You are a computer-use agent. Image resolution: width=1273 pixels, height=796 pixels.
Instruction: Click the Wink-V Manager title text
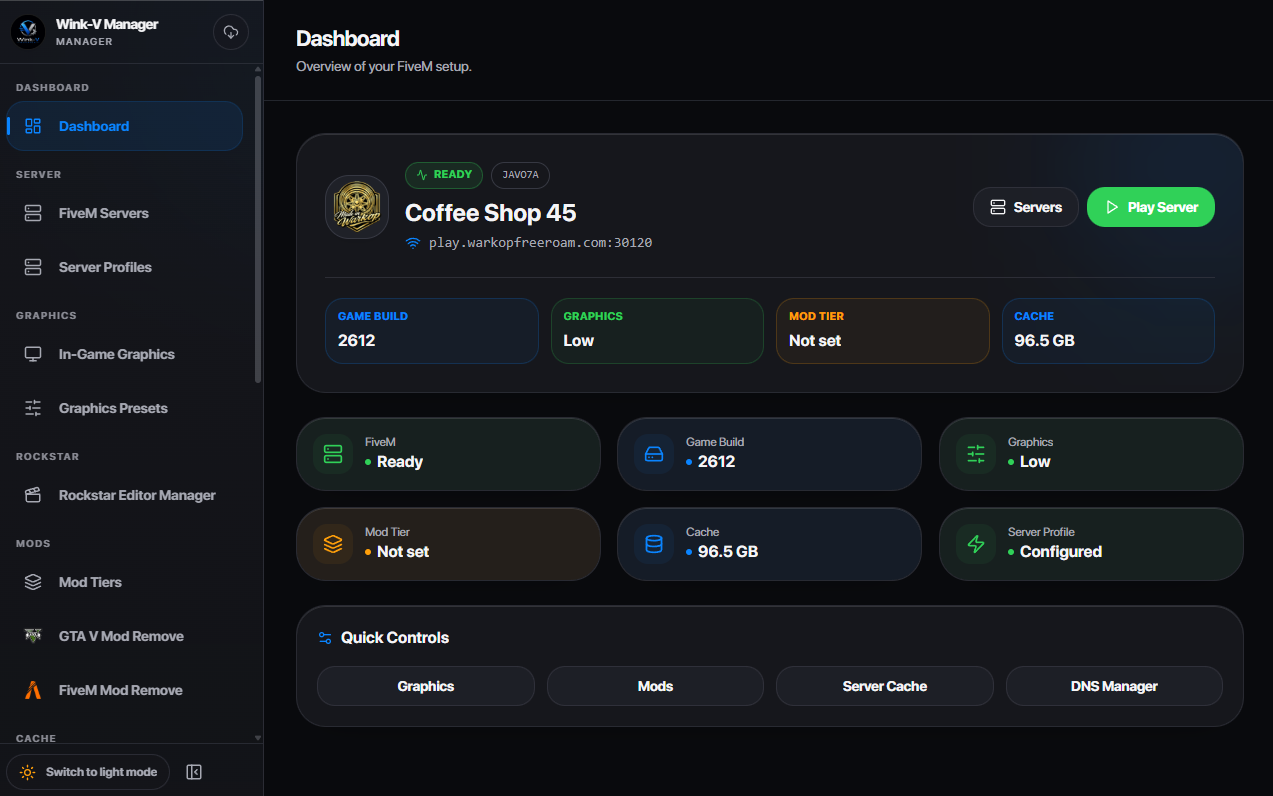coord(107,24)
